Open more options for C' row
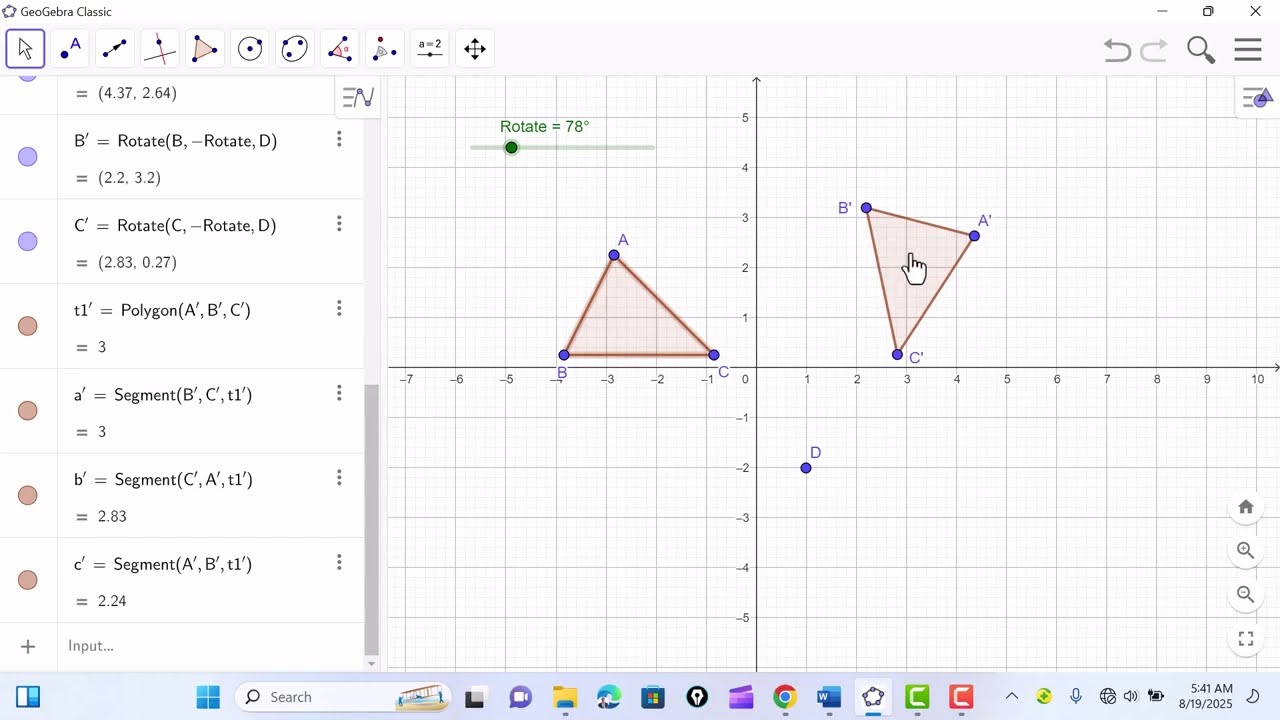 (339, 224)
